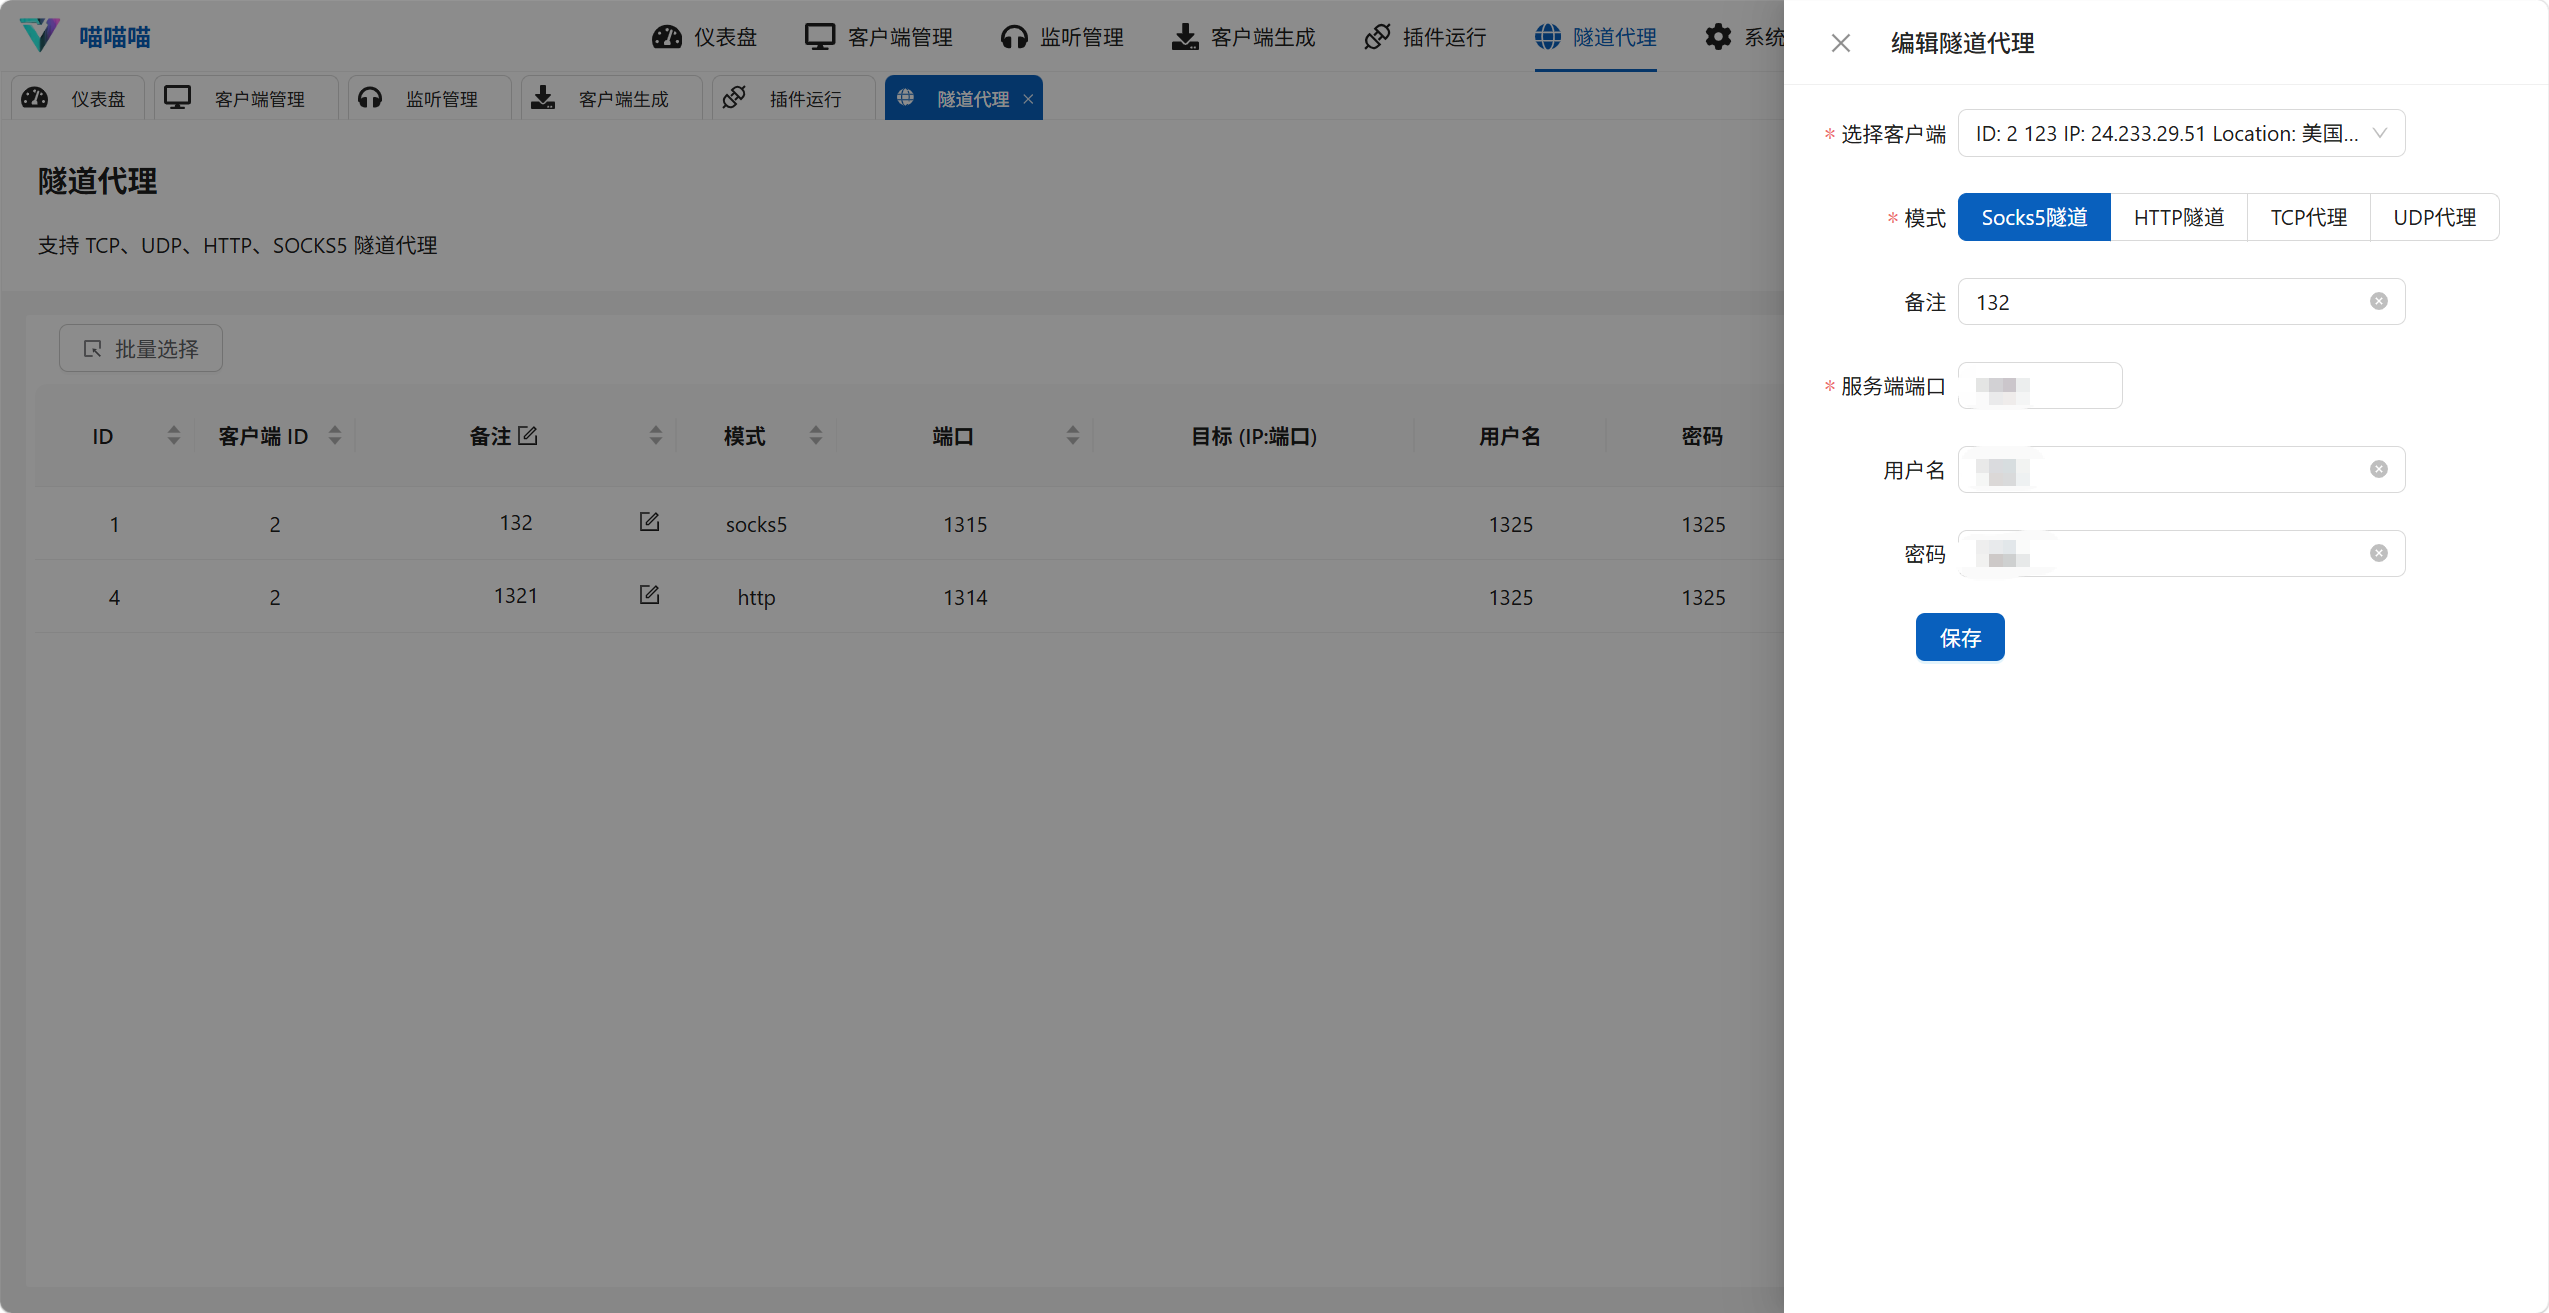
Task: Close the edit tunnel proxy drawer
Action: (x=1840, y=43)
